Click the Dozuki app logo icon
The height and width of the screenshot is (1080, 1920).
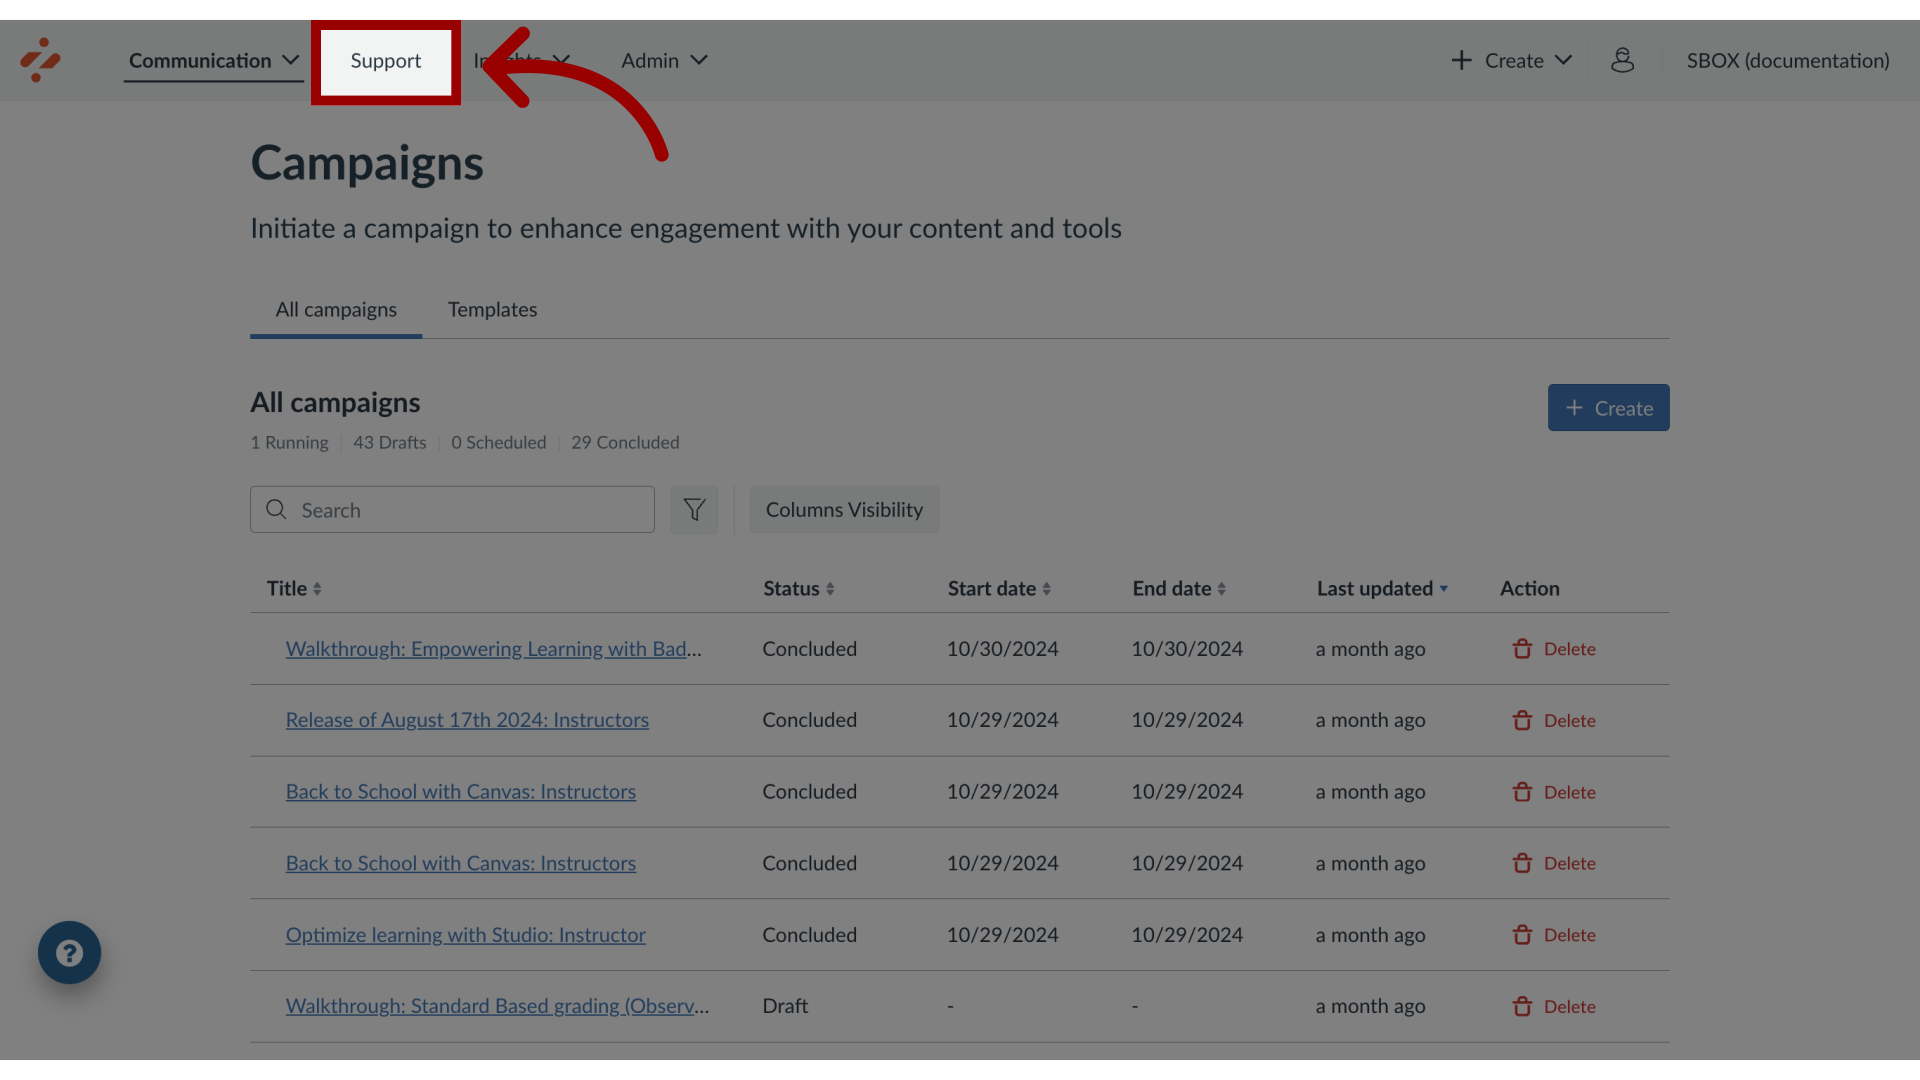(x=40, y=59)
